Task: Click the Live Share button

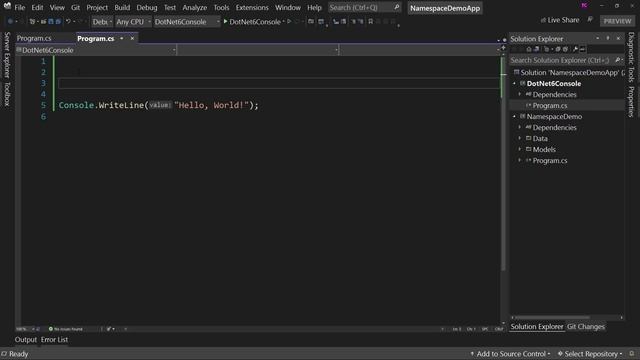Action: pos(560,20)
